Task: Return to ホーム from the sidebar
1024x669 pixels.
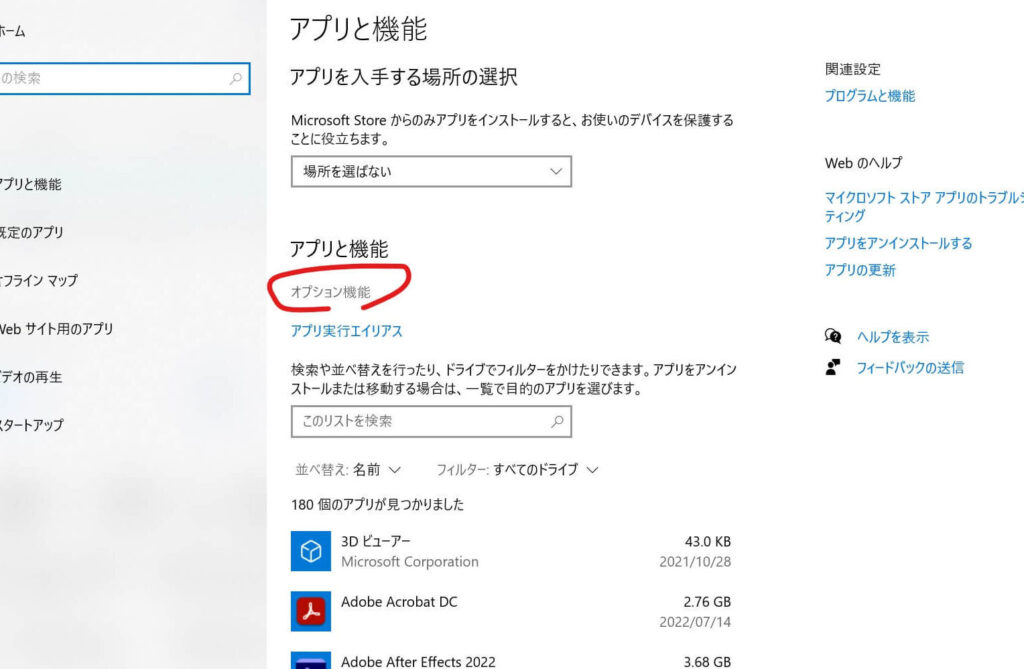Action: pyautogui.click(x=12, y=31)
